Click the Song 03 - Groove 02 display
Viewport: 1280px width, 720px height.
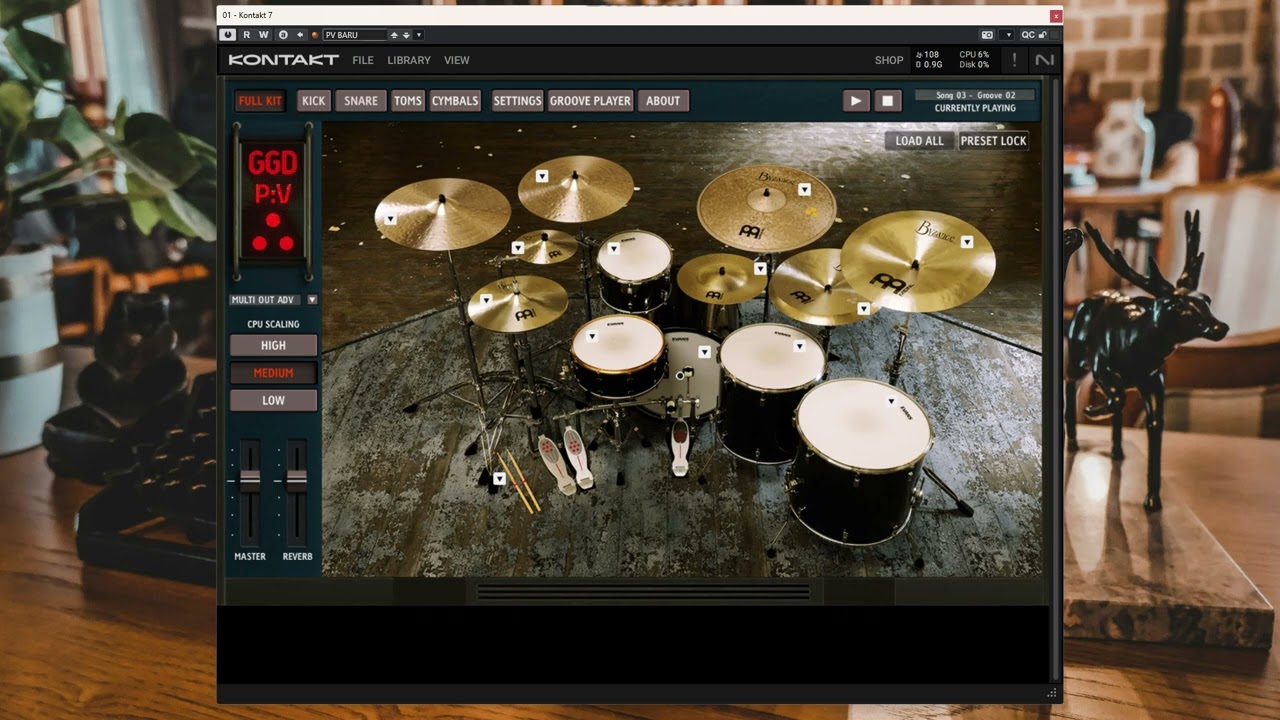click(975, 95)
